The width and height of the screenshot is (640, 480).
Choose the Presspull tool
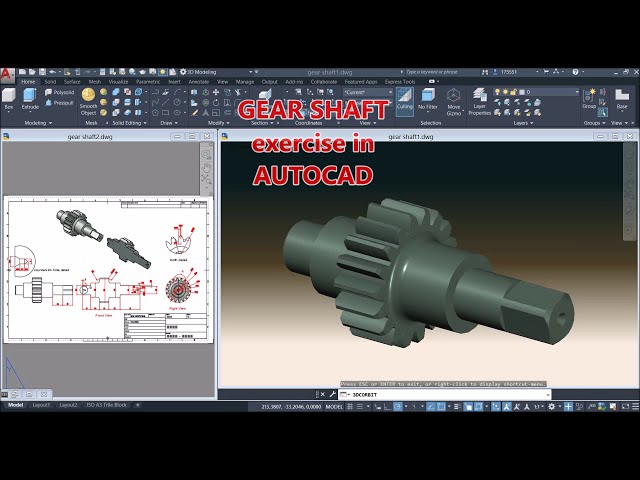point(60,103)
